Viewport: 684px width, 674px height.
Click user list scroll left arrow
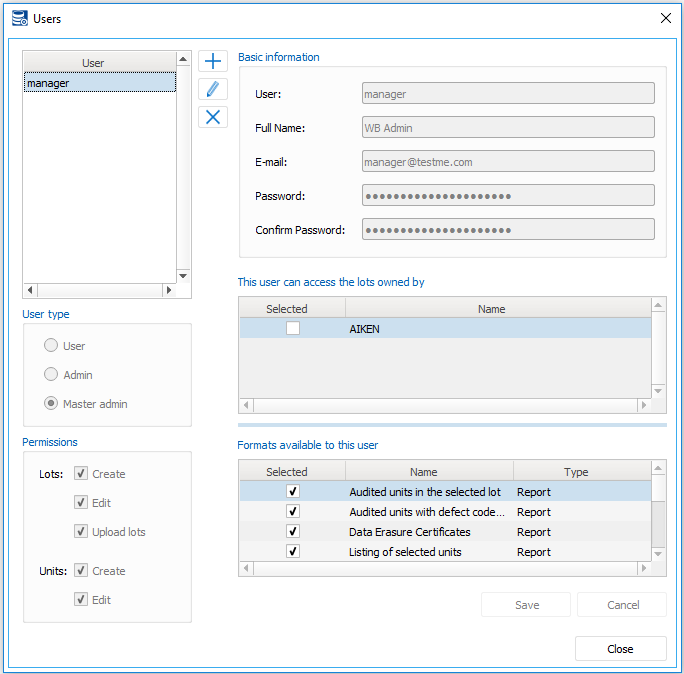coord(30,290)
